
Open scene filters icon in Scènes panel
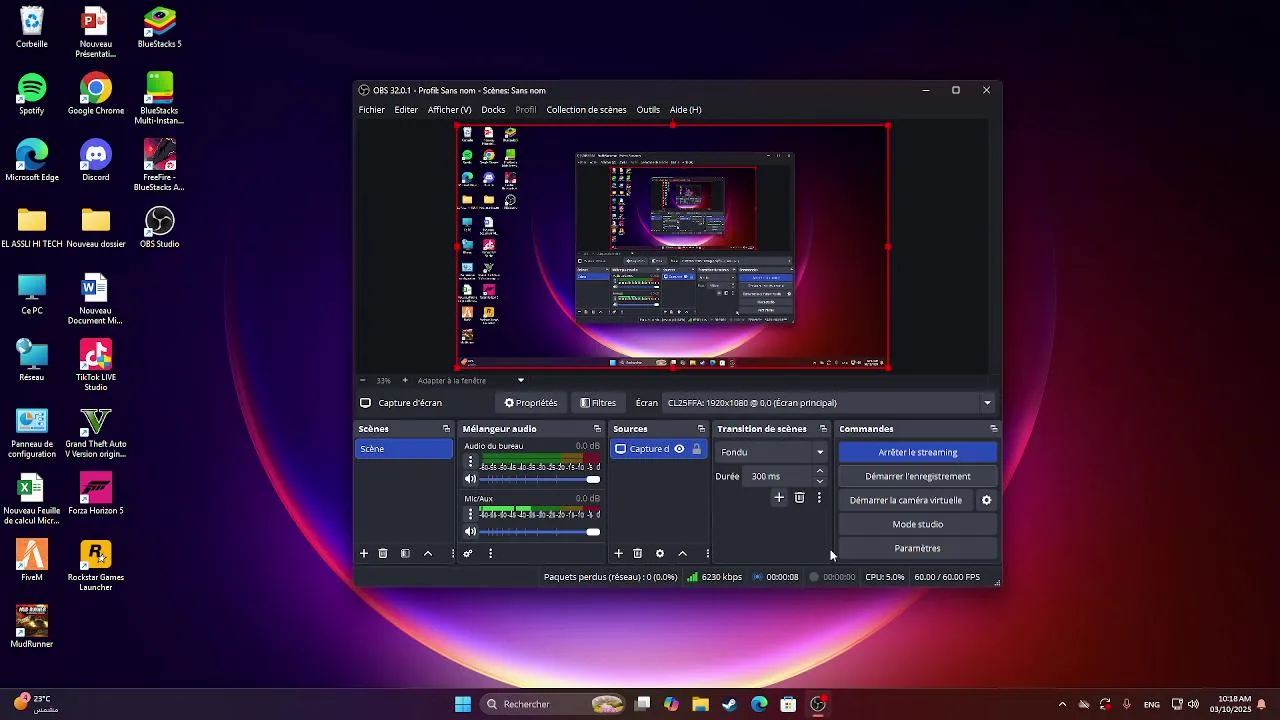point(405,553)
